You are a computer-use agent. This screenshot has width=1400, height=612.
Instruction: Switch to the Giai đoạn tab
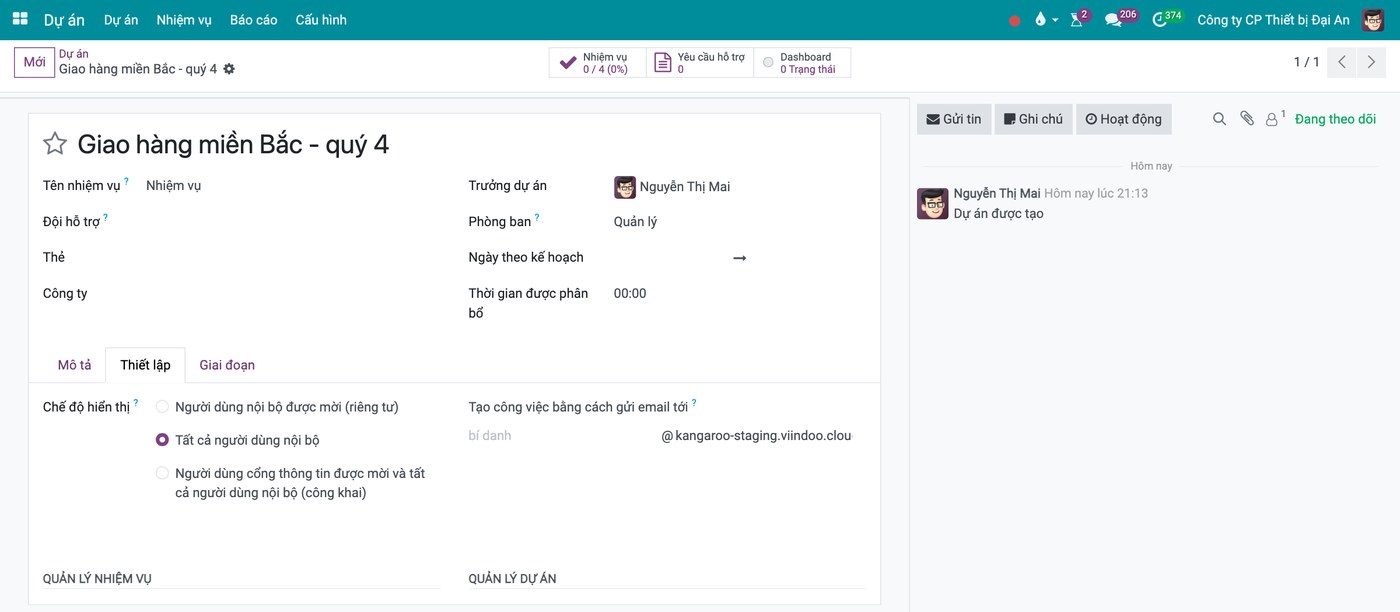click(x=227, y=365)
